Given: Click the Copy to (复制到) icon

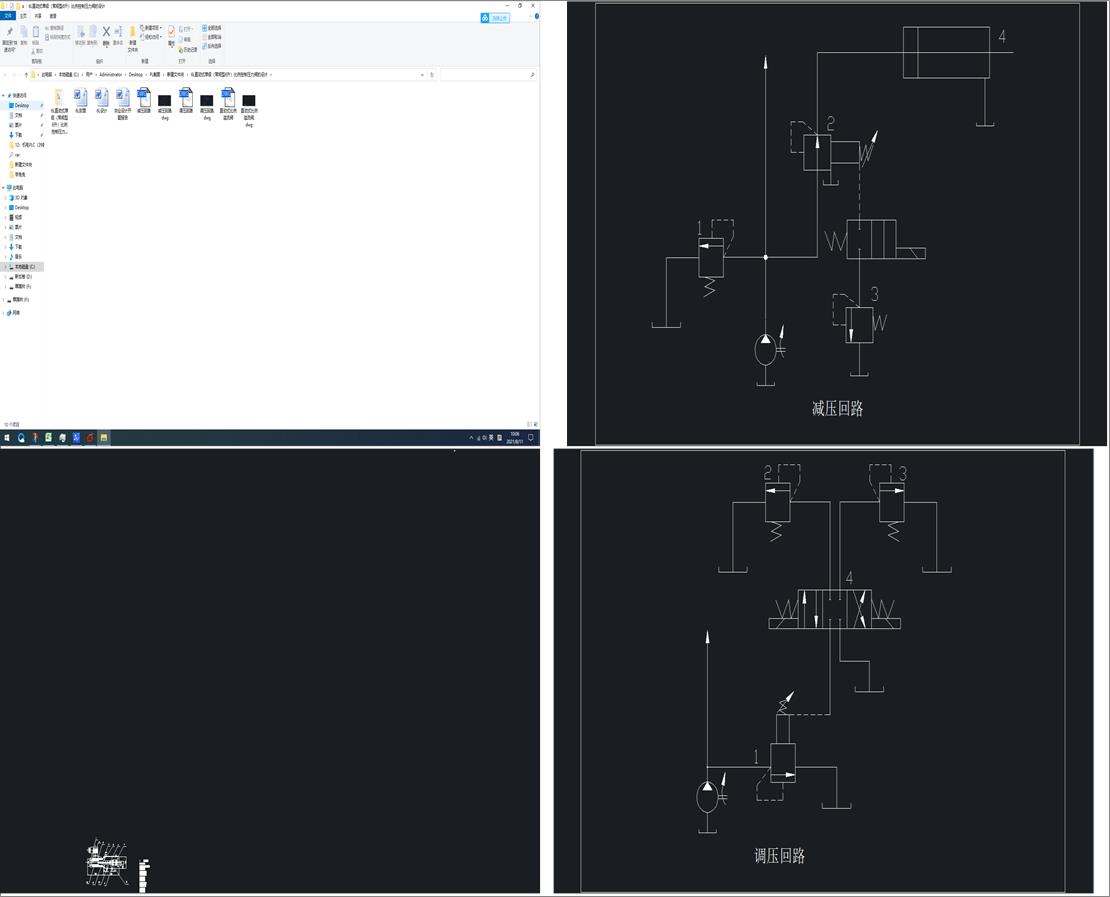Looking at the screenshot, I should click(x=92, y=35).
